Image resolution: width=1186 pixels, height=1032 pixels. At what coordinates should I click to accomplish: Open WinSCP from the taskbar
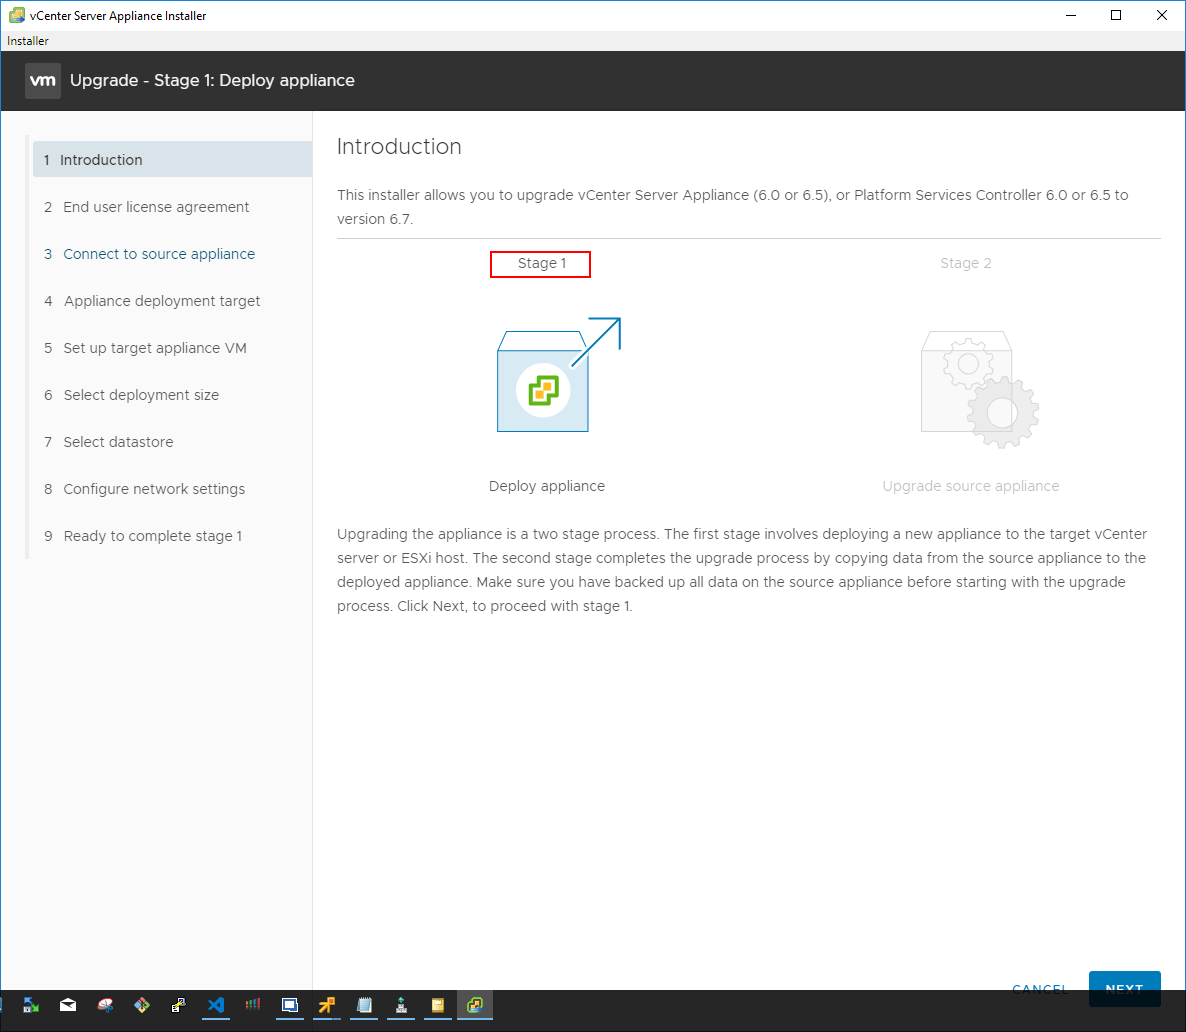[x=30, y=1005]
